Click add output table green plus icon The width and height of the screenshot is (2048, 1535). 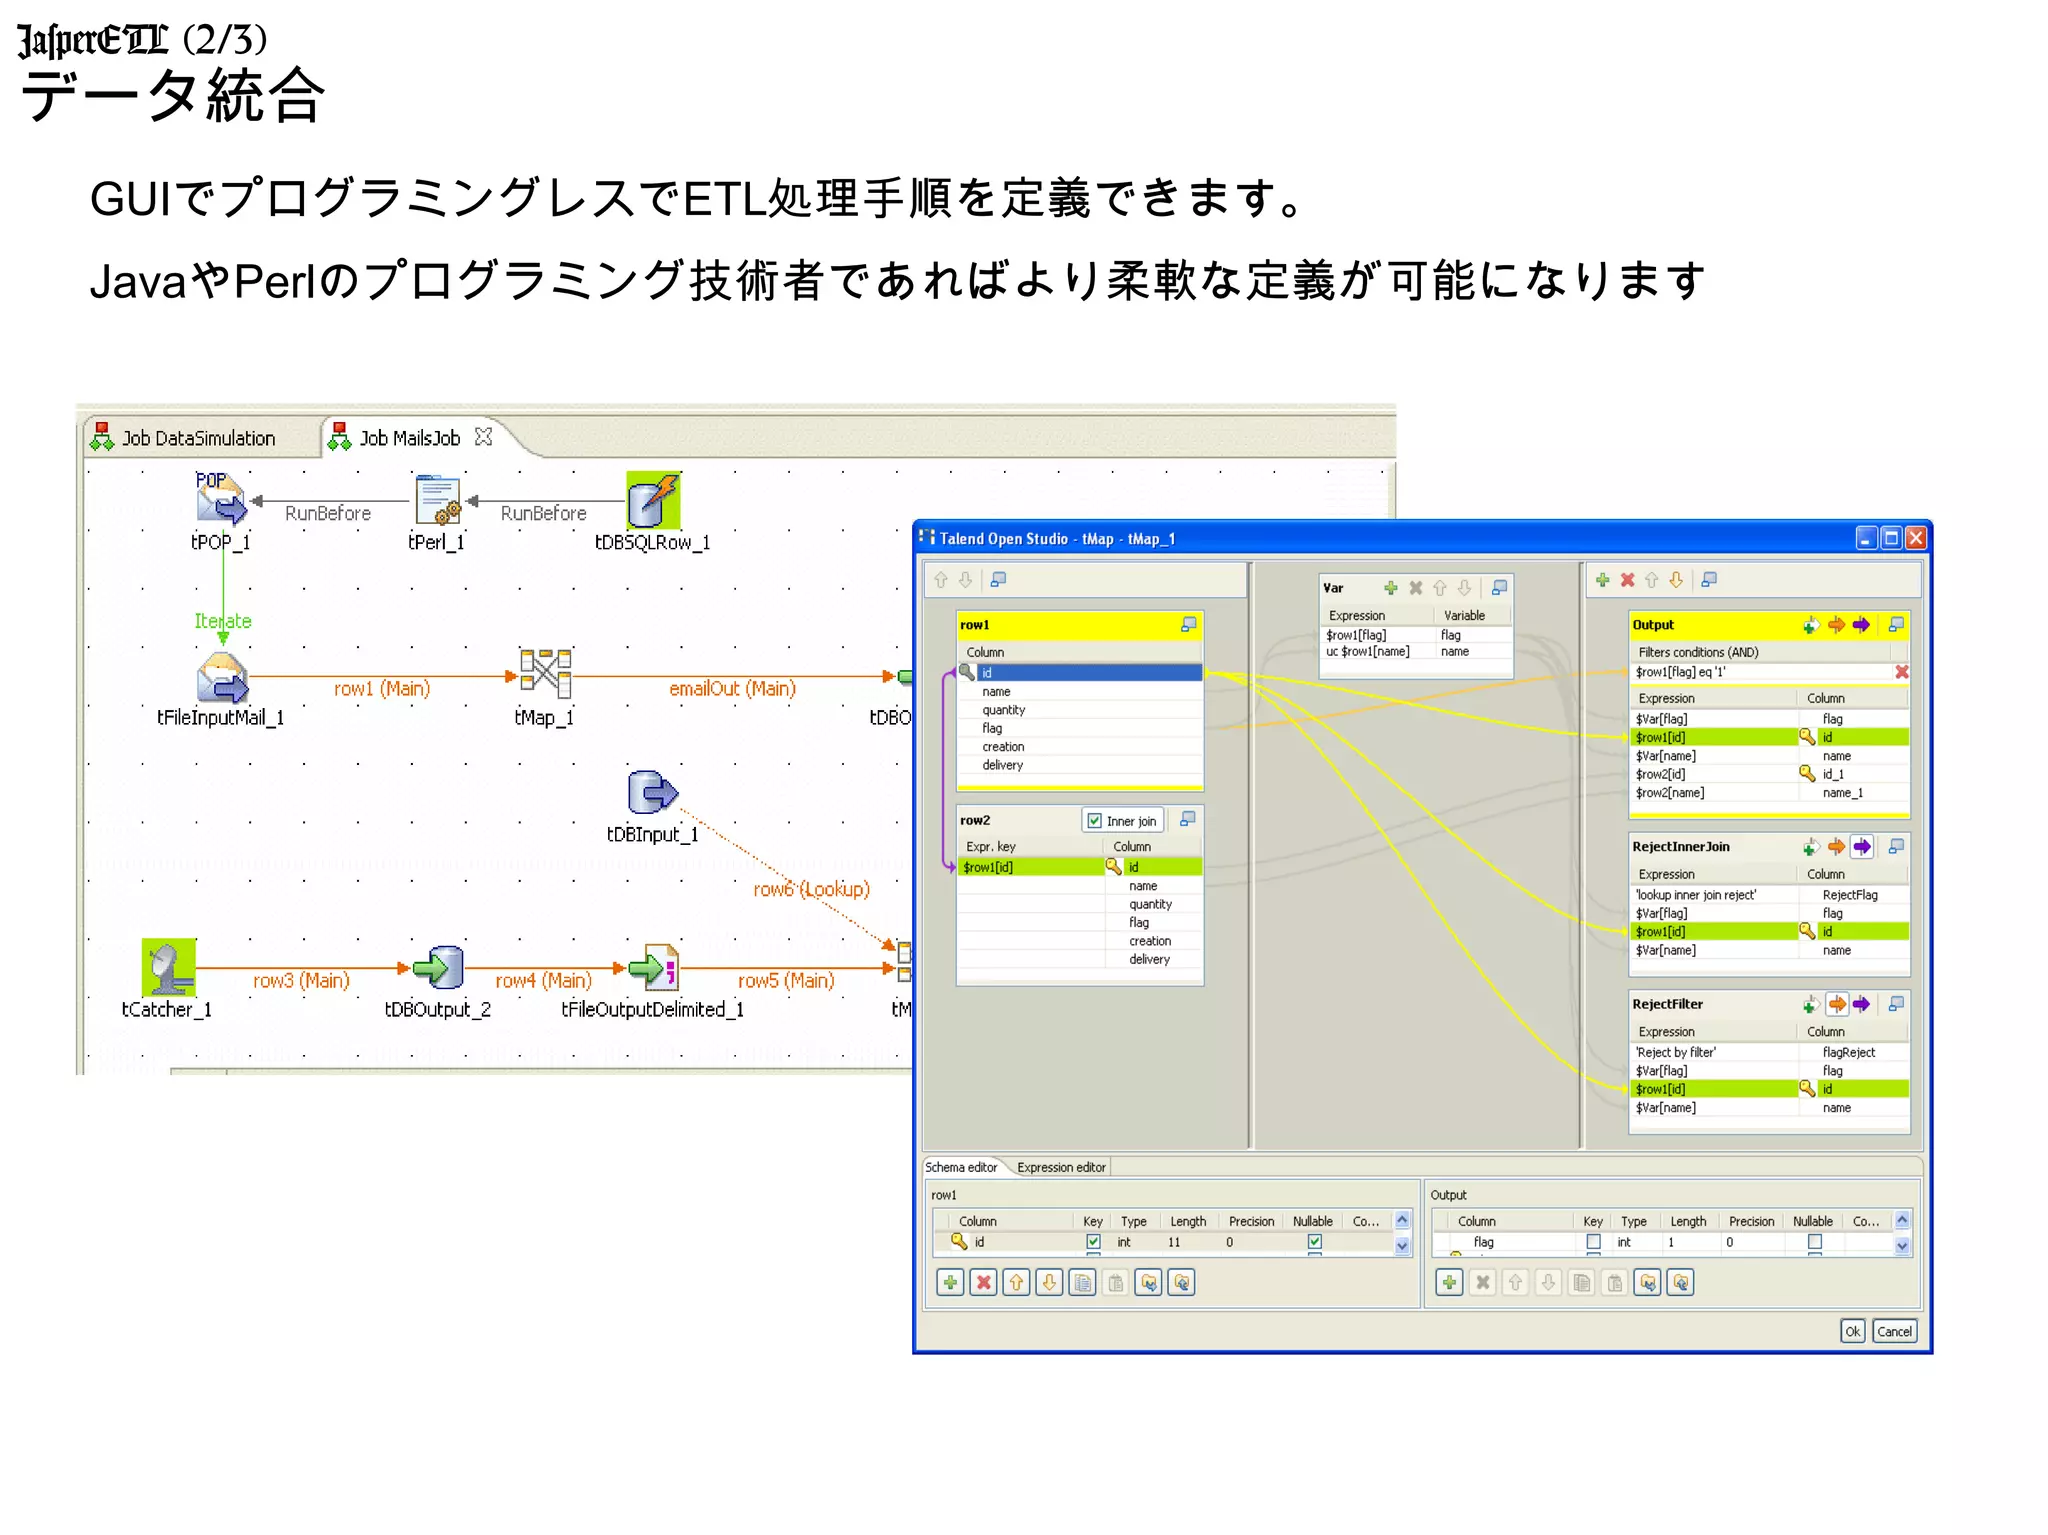tap(1602, 580)
